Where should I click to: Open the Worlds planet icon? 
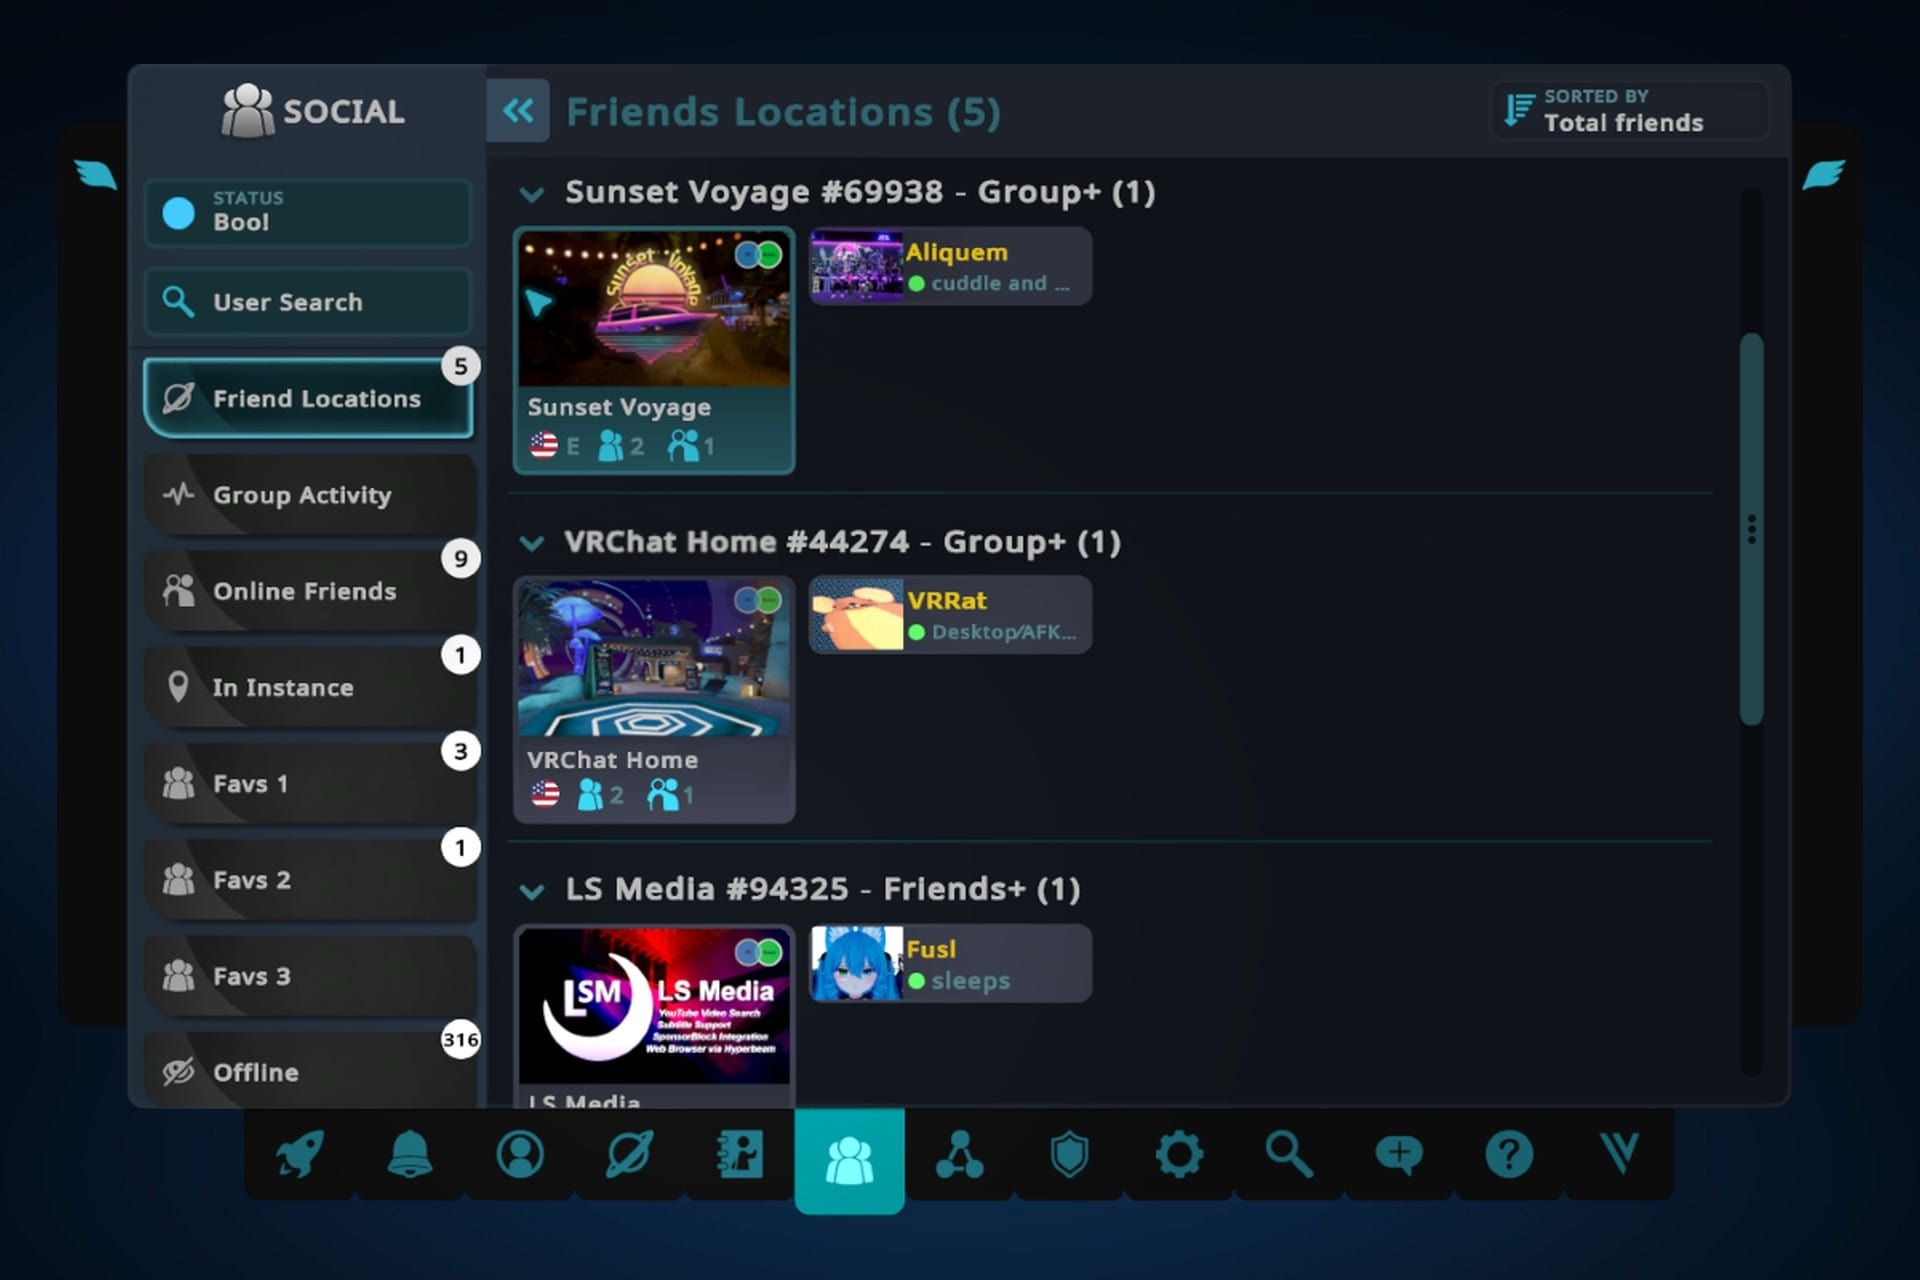pos(629,1155)
